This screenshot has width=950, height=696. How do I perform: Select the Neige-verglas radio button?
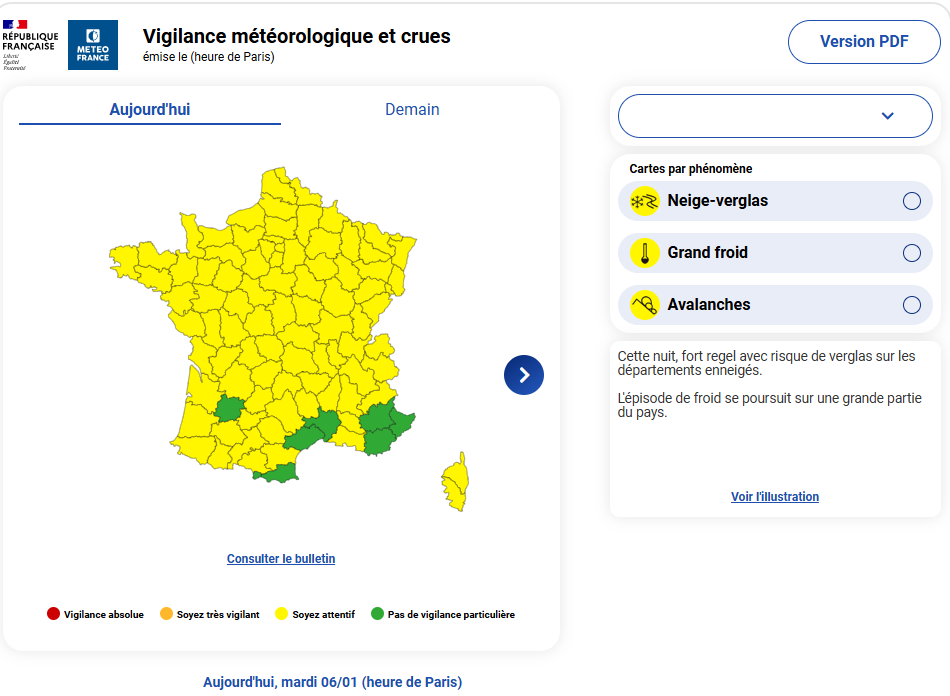(911, 201)
